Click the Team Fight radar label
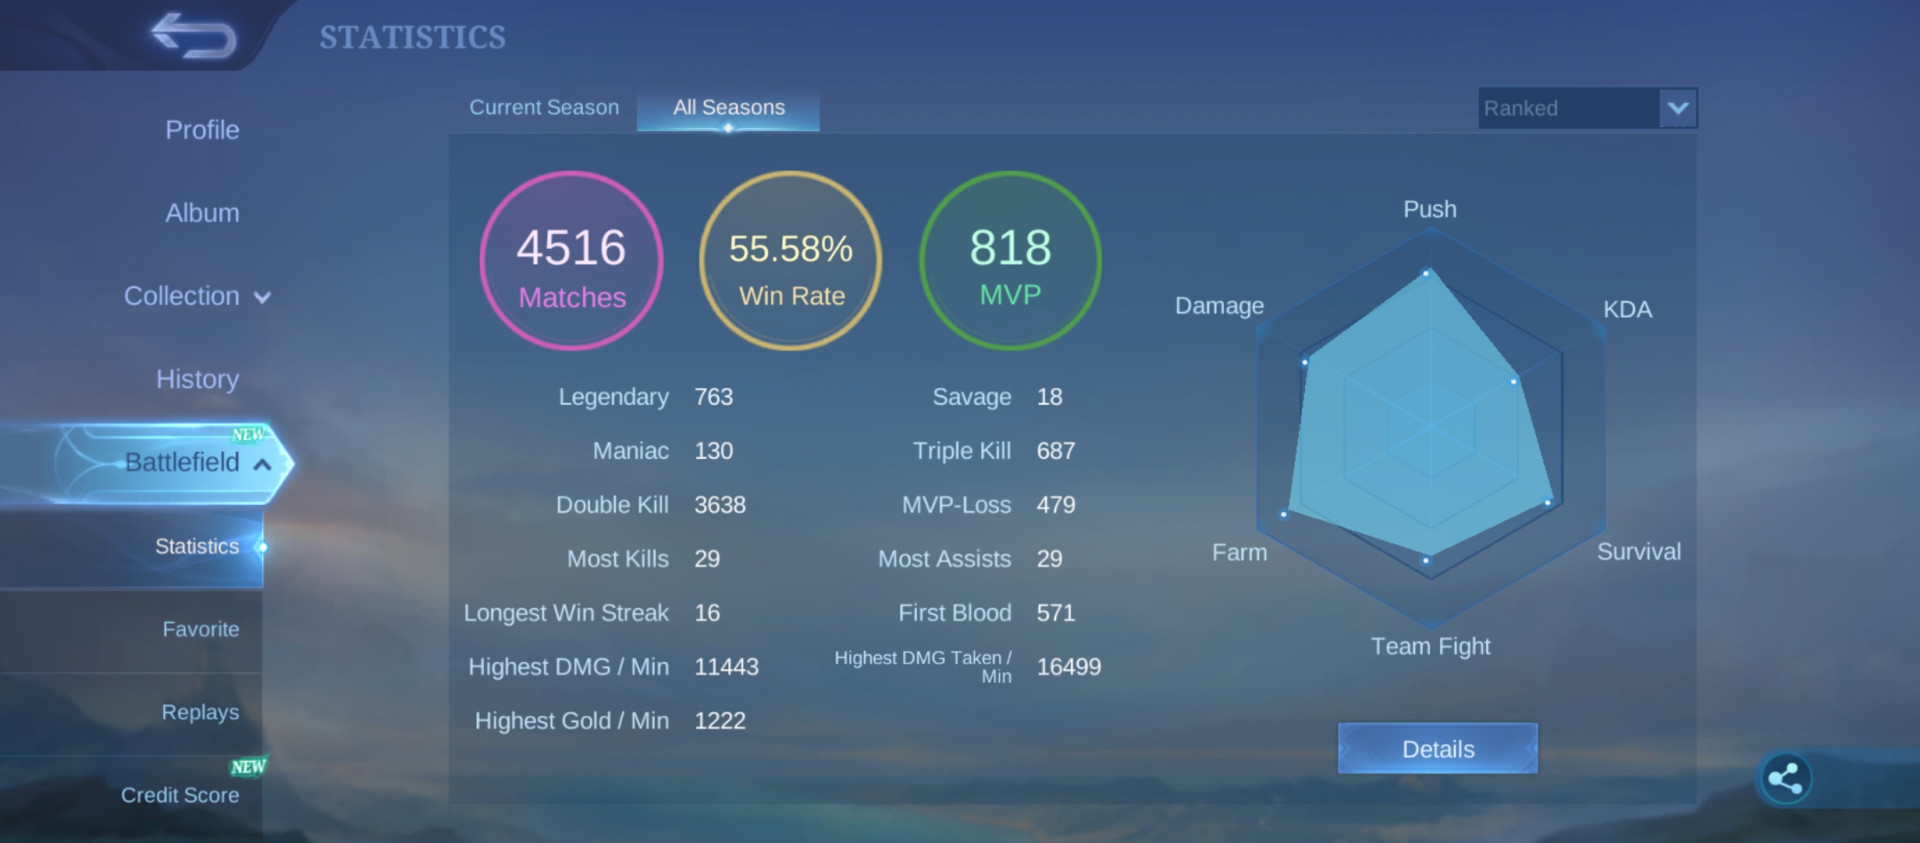 point(1431,646)
